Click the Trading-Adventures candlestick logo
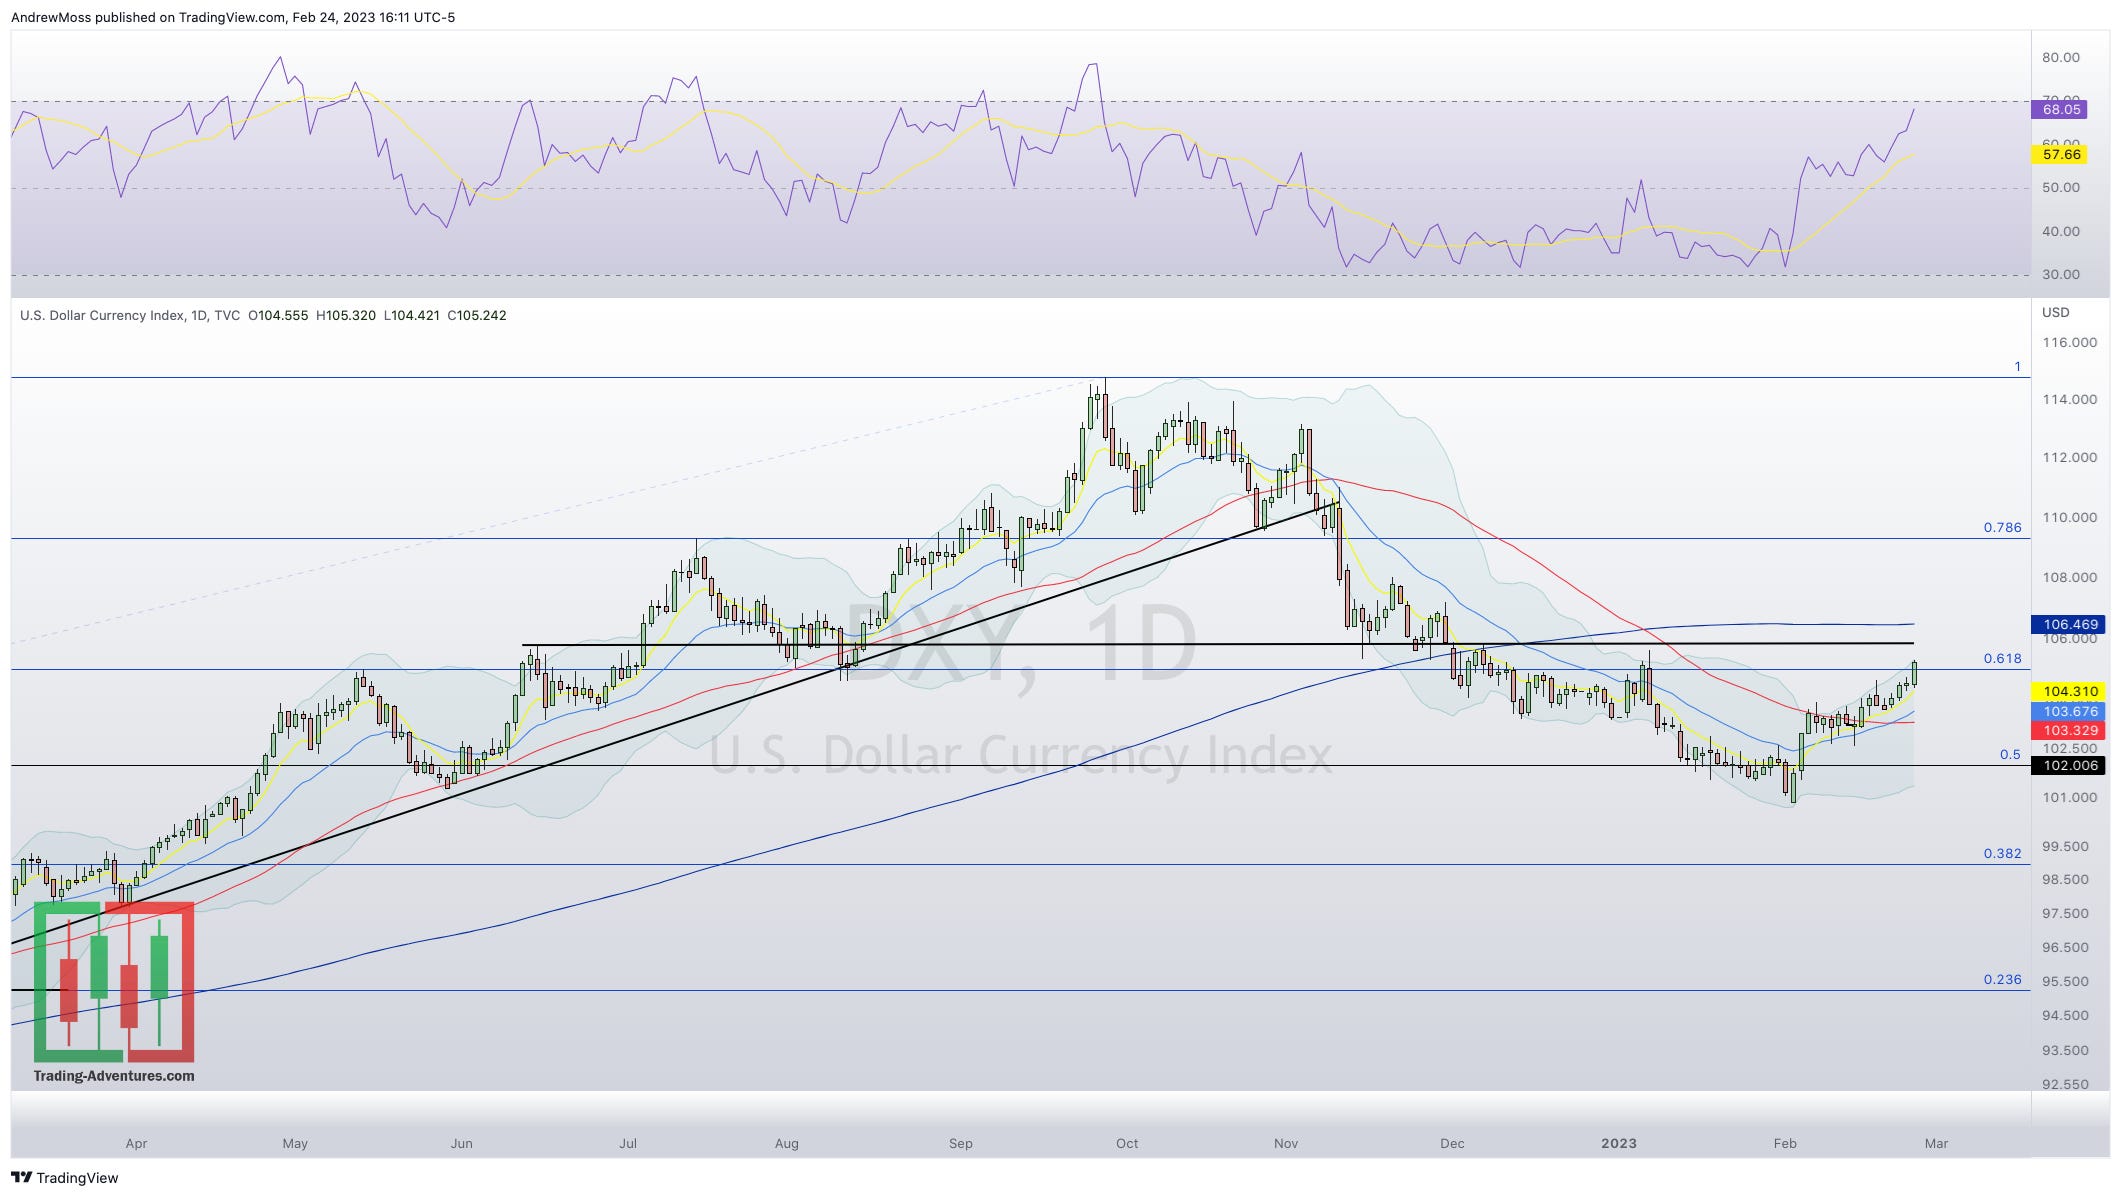 click(113, 982)
